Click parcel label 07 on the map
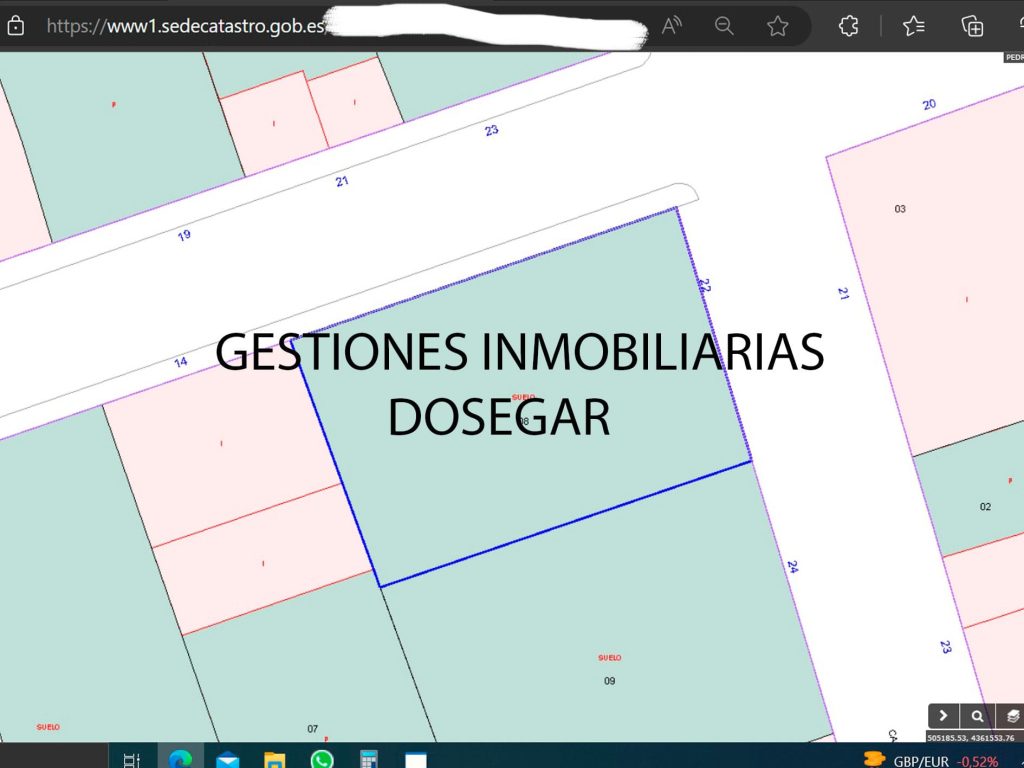This screenshot has width=1024, height=768. tap(312, 728)
